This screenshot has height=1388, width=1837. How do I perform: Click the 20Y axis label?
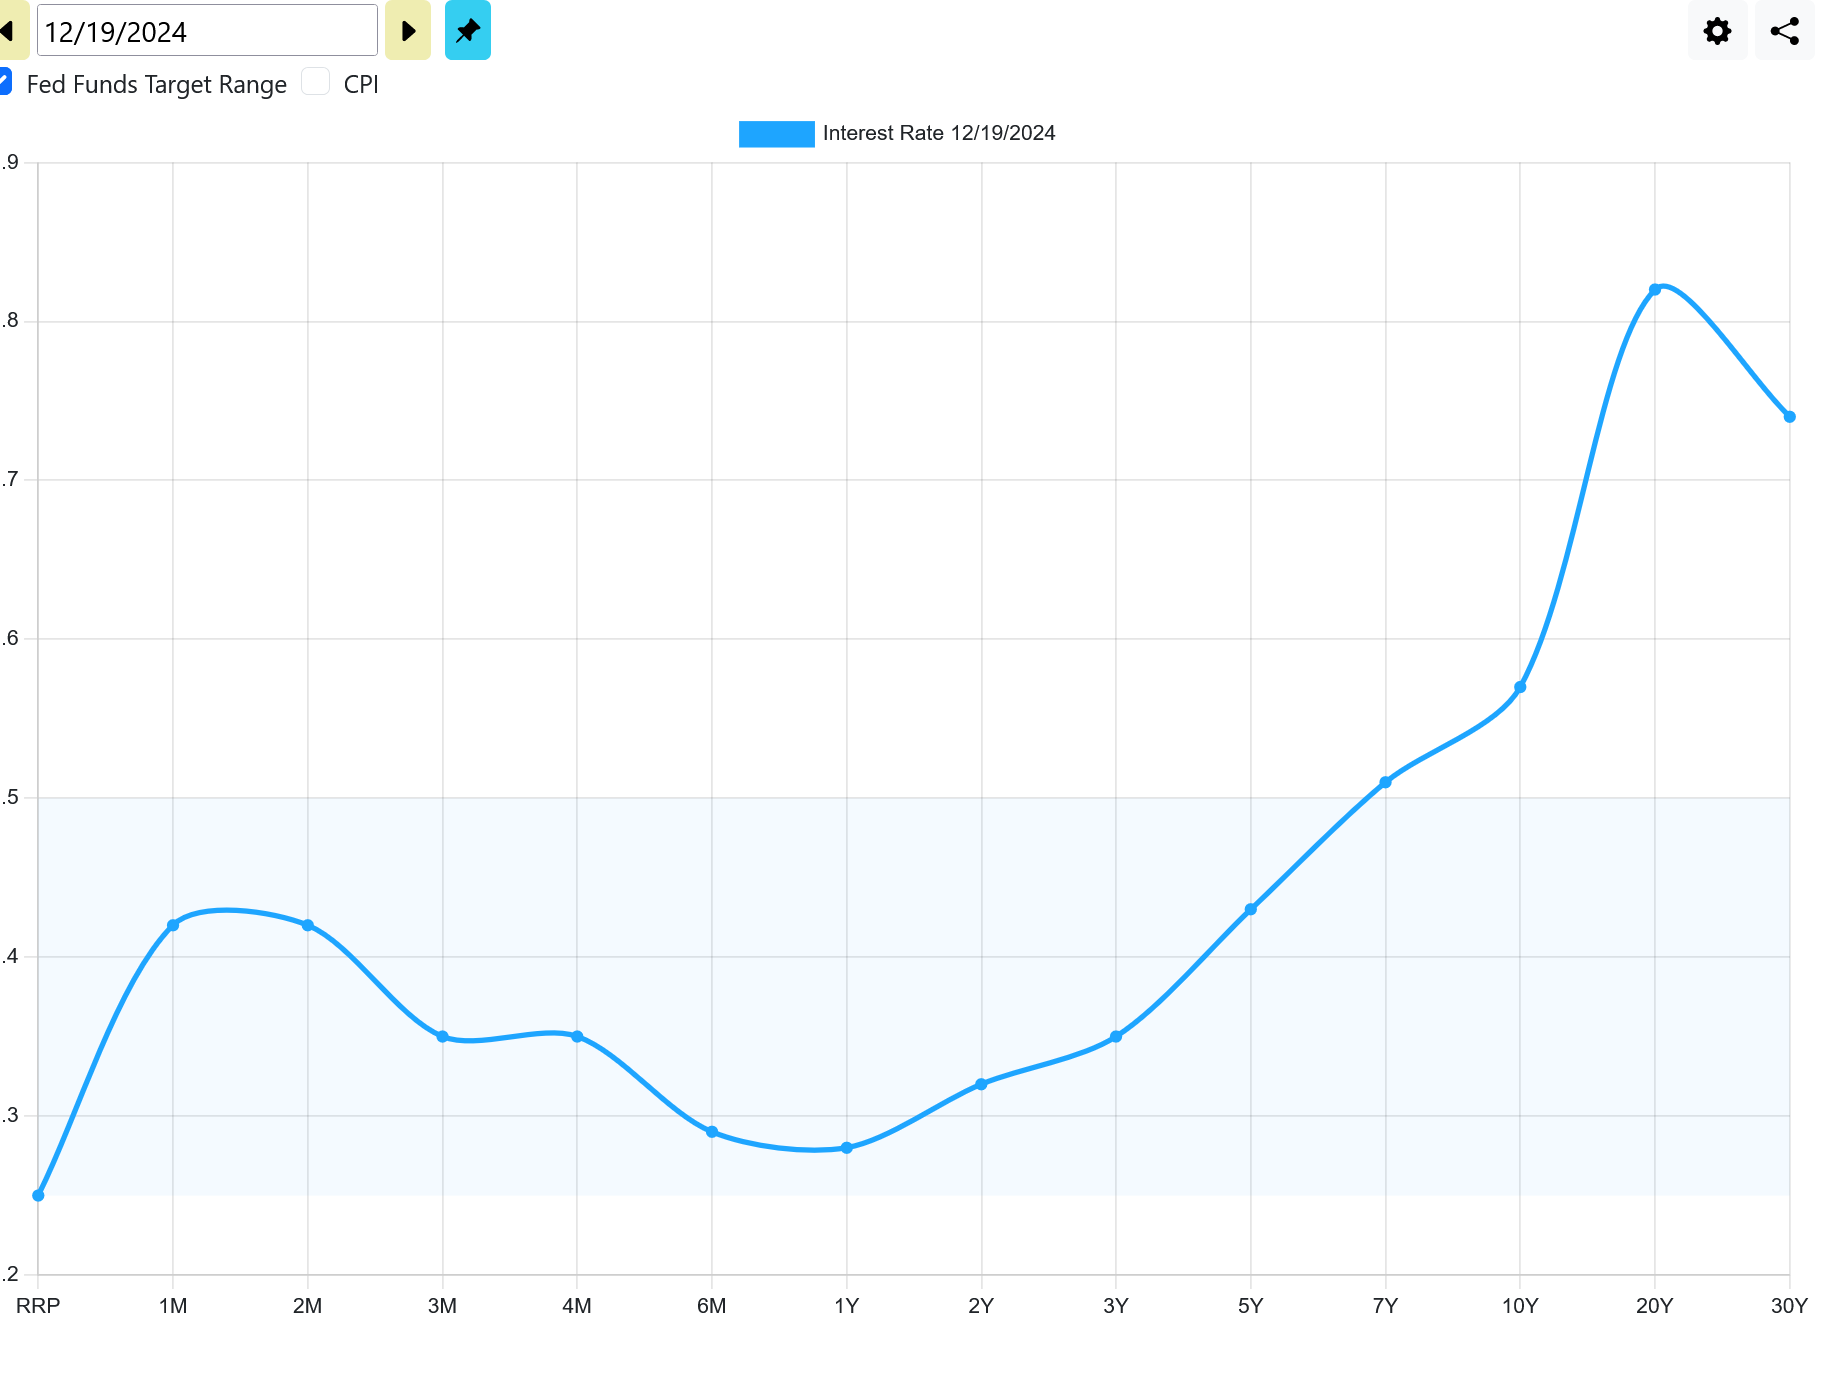pyautogui.click(x=1655, y=1305)
